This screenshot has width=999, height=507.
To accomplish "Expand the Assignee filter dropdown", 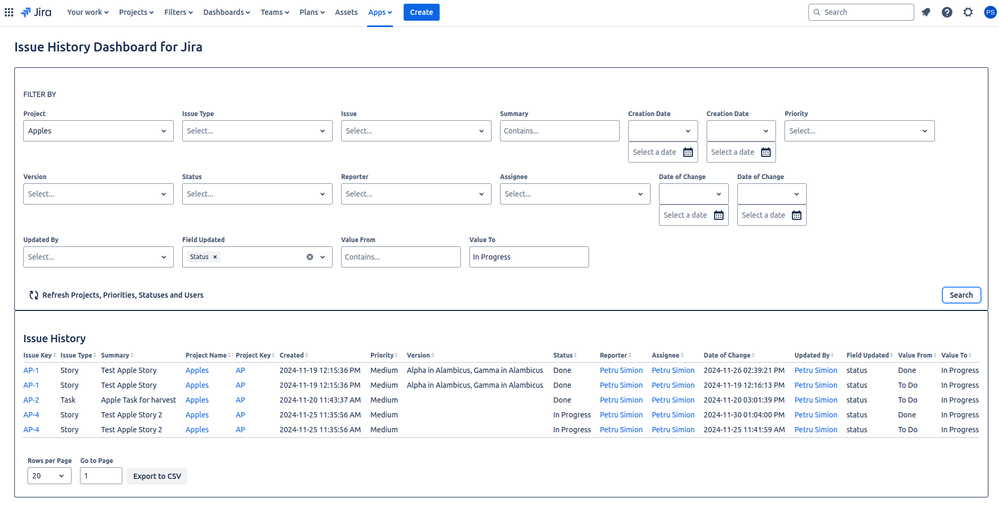I will [x=575, y=194].
